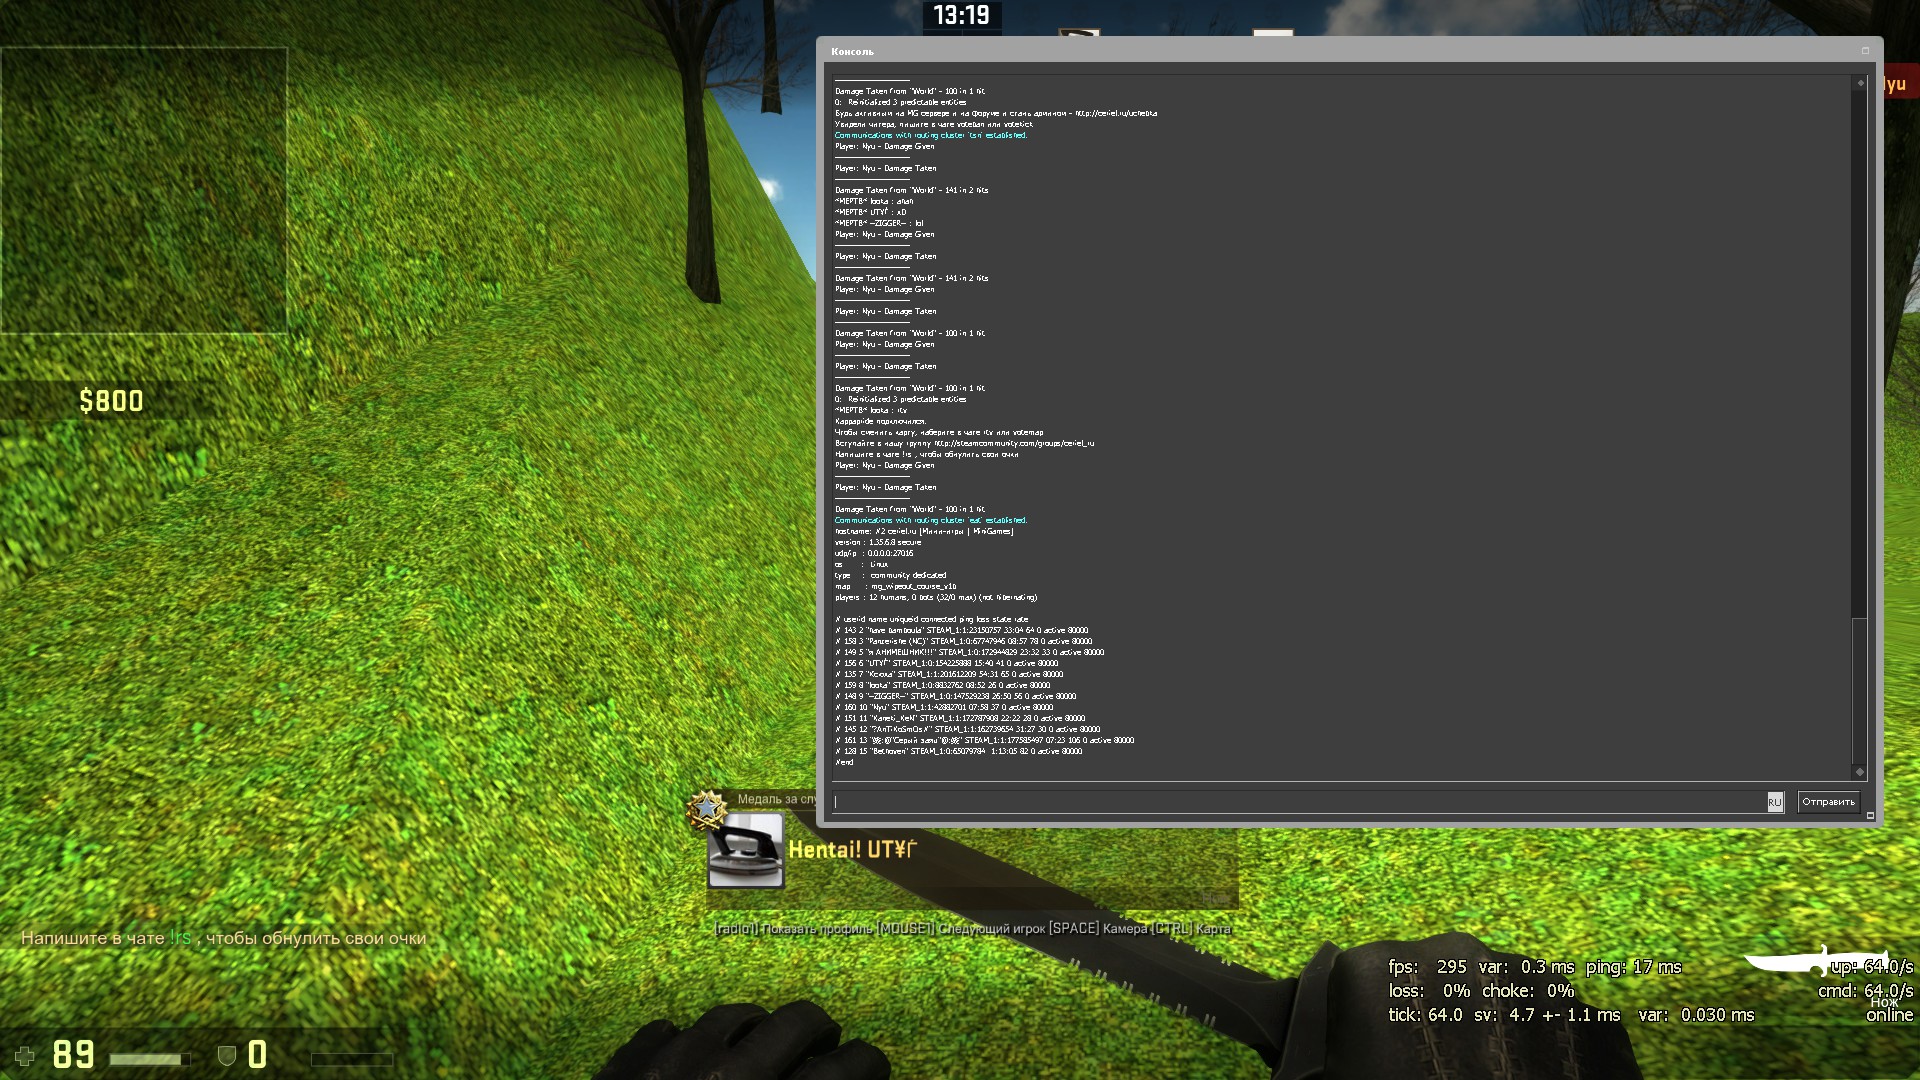Click console scrollbar down arrow

(x=1860, y=771)
